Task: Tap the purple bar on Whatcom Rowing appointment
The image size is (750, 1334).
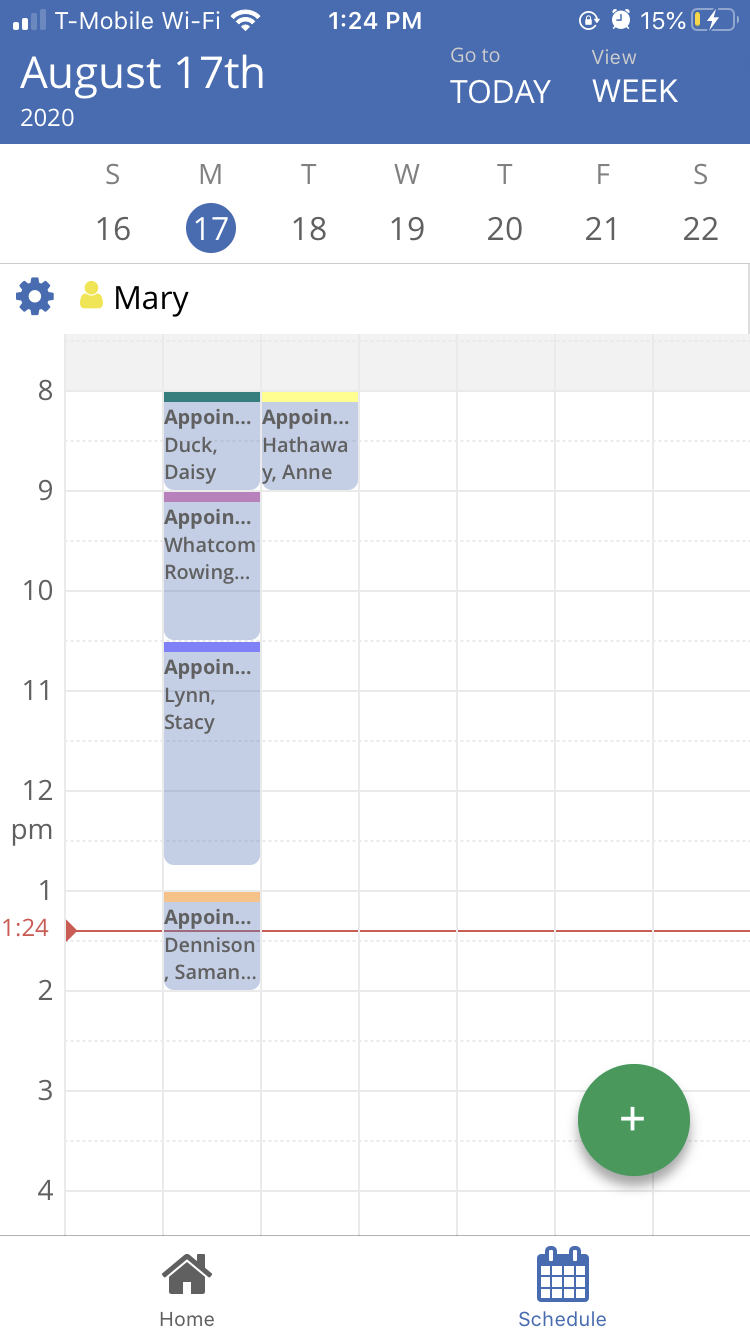Action: [211, 497]
